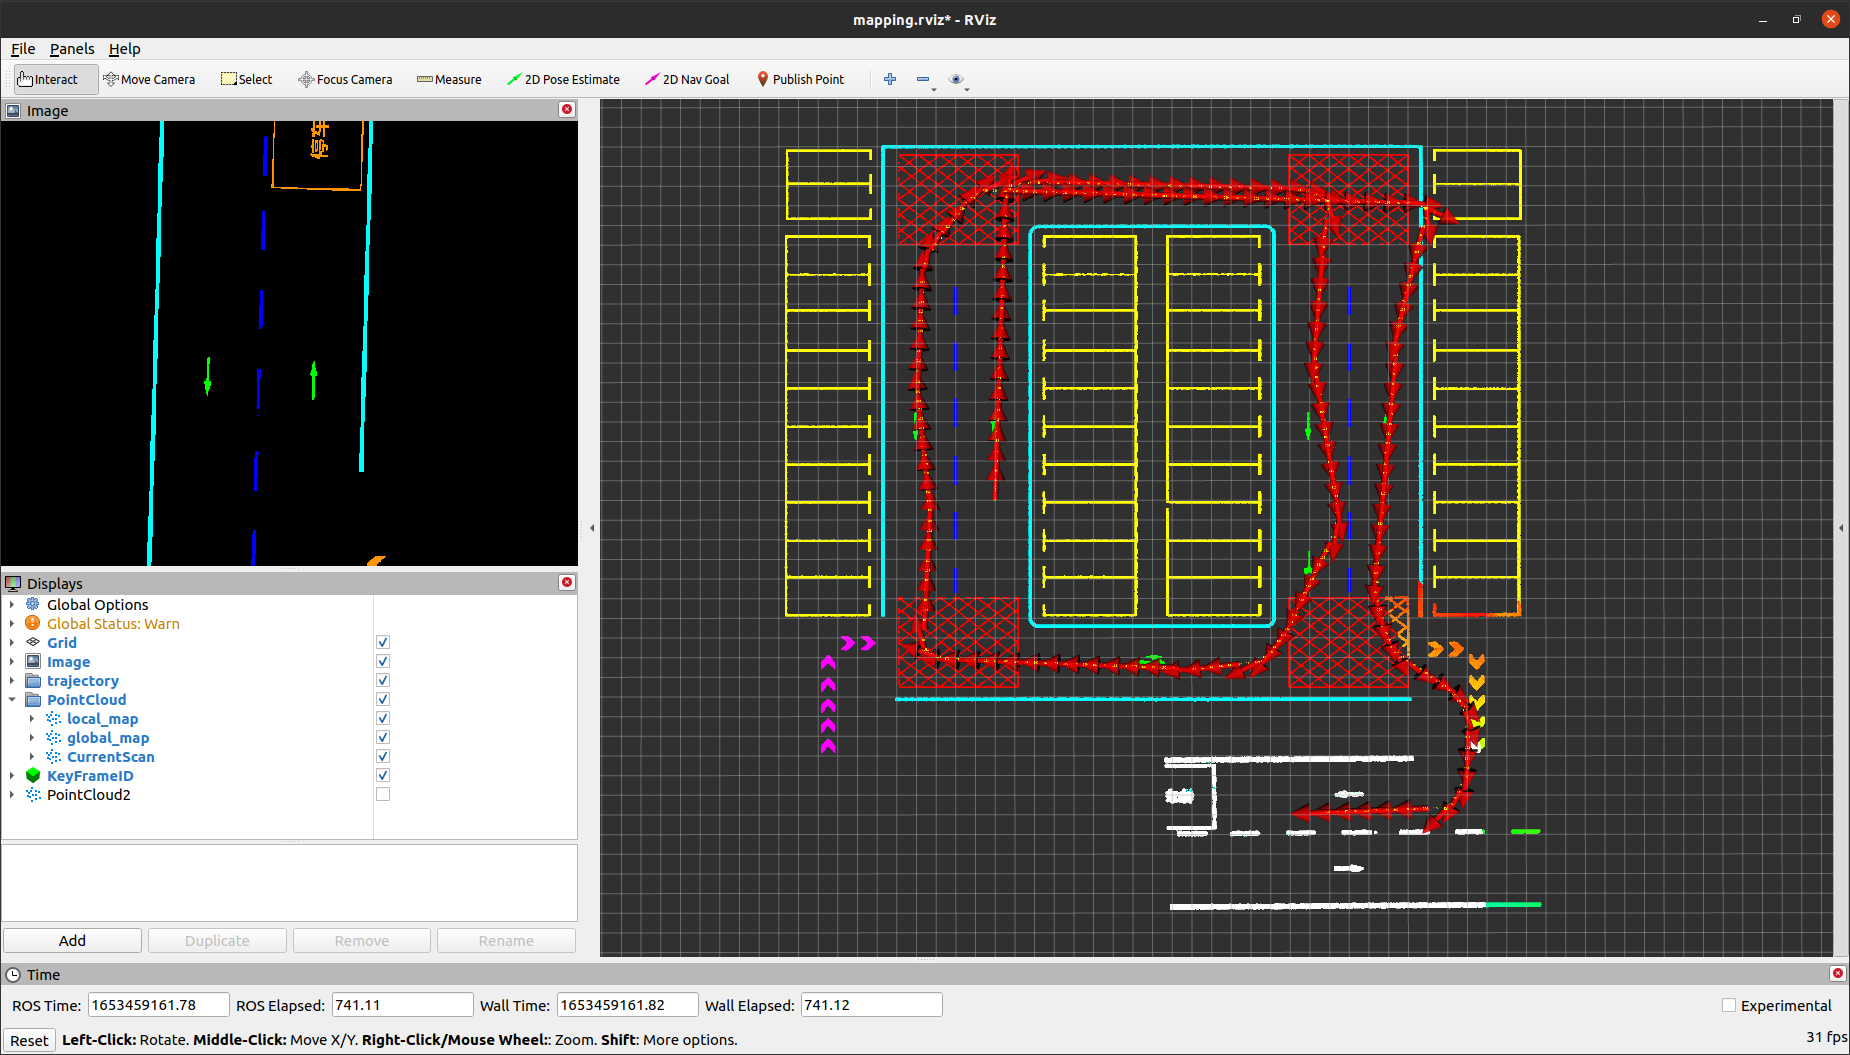Toggle the KeyFrameID checkbox

coord(383,775)
